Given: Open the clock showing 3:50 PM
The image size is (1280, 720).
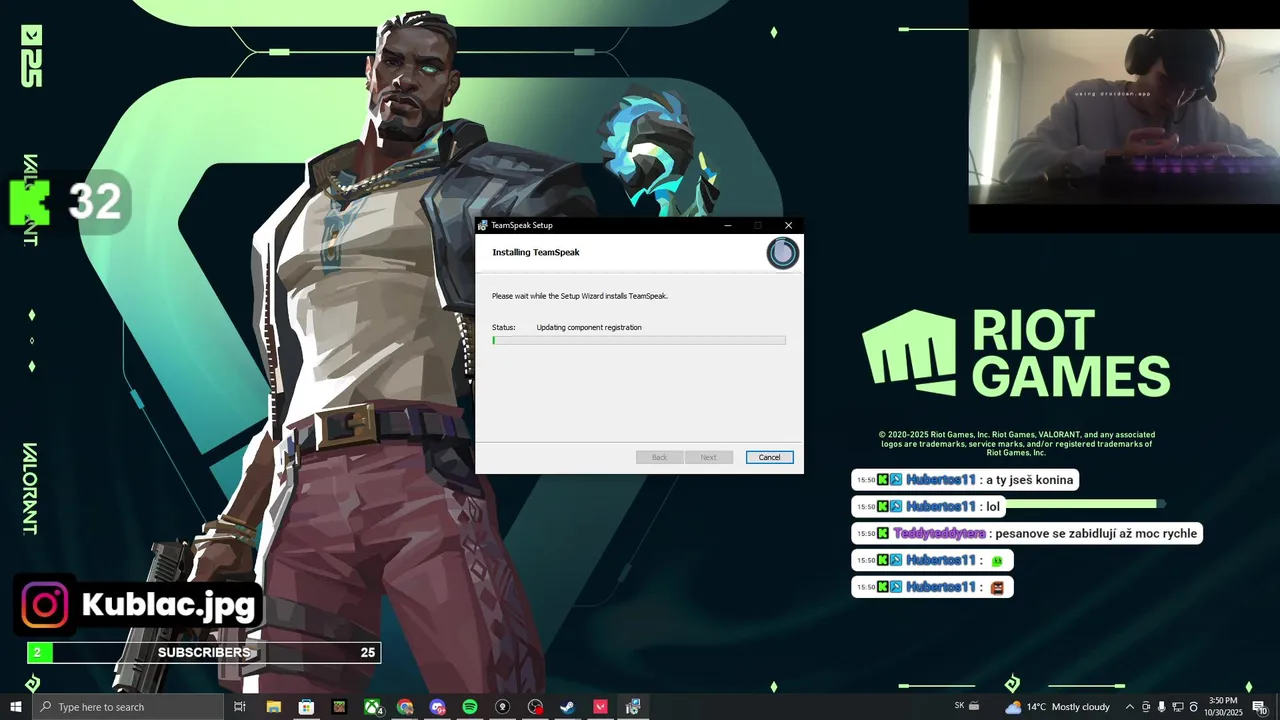Looking at the screenshot, I should (x=1223, y=707).
